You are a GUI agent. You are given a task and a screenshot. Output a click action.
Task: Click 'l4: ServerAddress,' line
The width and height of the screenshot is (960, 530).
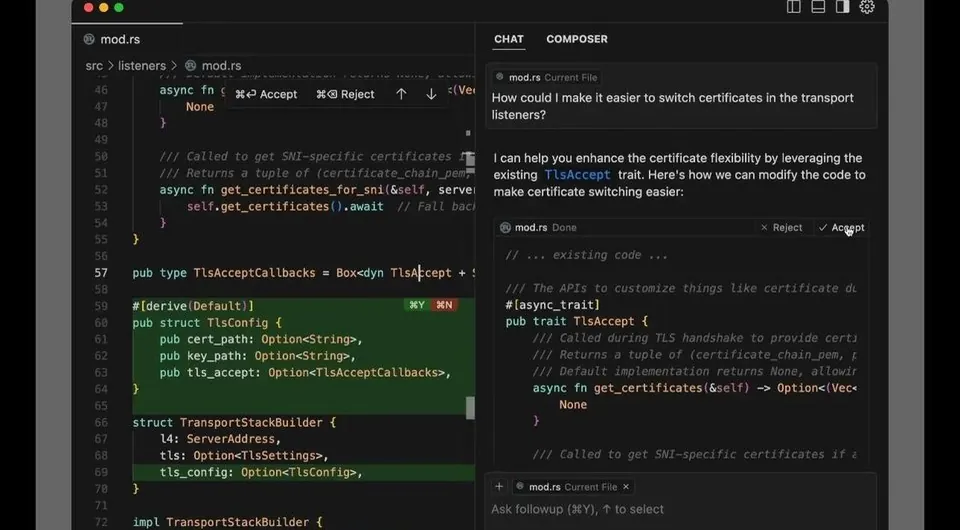[x=220, y=439]
